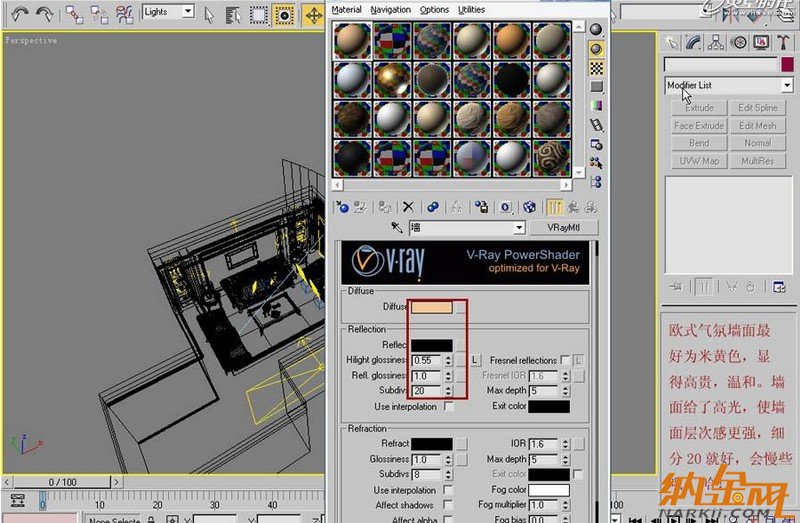The image size is (800, 523).
Task: Click the Undo arrow in main toolbar
Action: pos(19,13)
